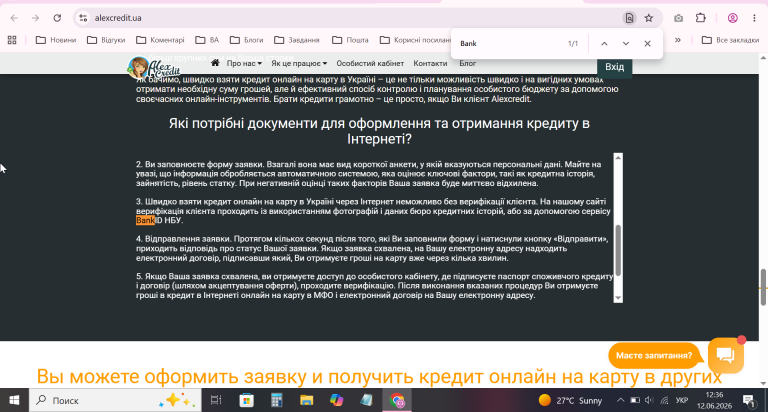The image size is (768, 412).
Task: Click the Вхід login button
Action: (614, 67)
